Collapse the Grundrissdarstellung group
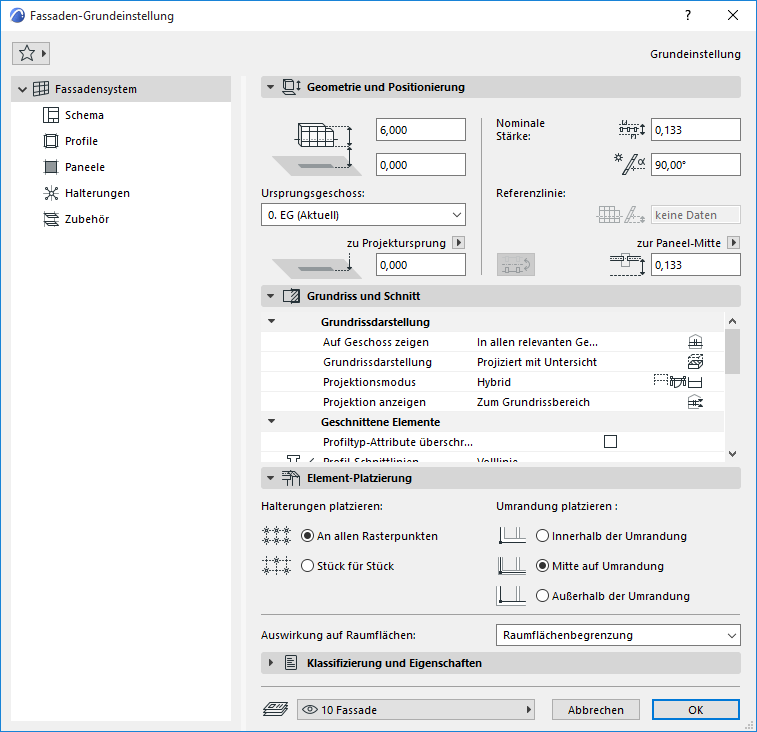The height and width of the screenshot is (732, 757). tap(272, 322)
